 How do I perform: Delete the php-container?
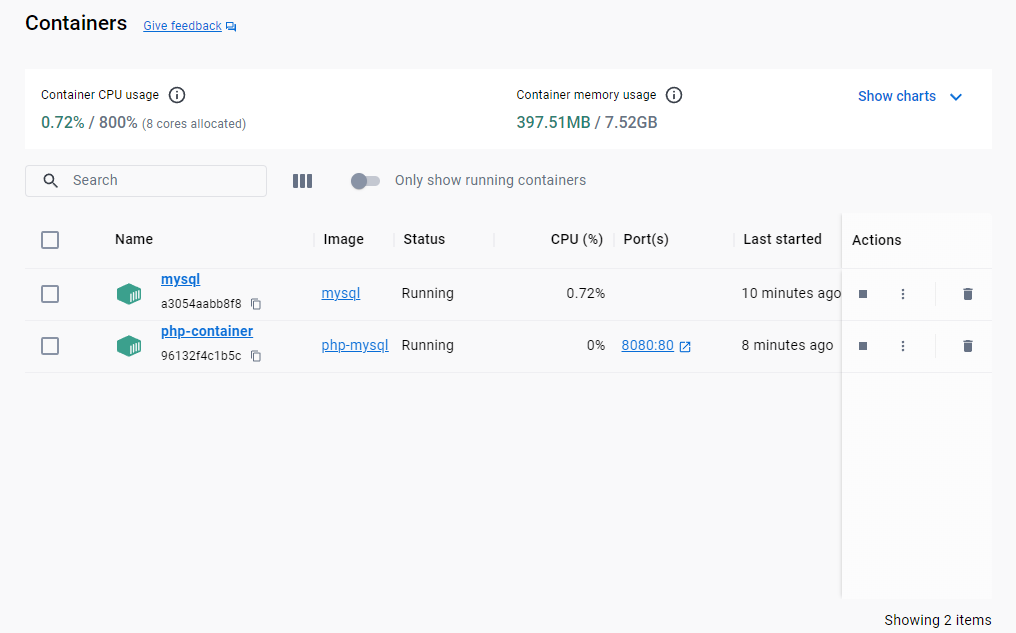point(967,346)
